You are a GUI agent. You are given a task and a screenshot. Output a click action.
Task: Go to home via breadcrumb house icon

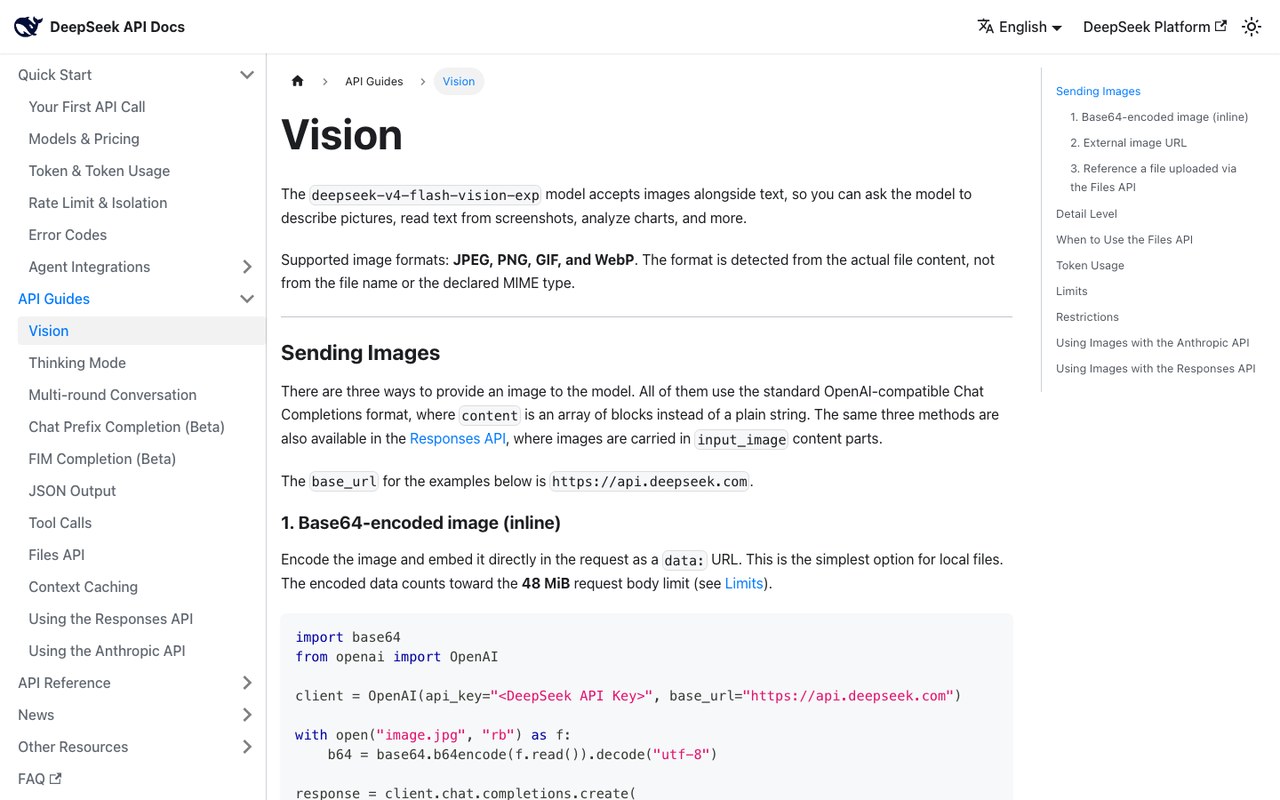(297, 81)
